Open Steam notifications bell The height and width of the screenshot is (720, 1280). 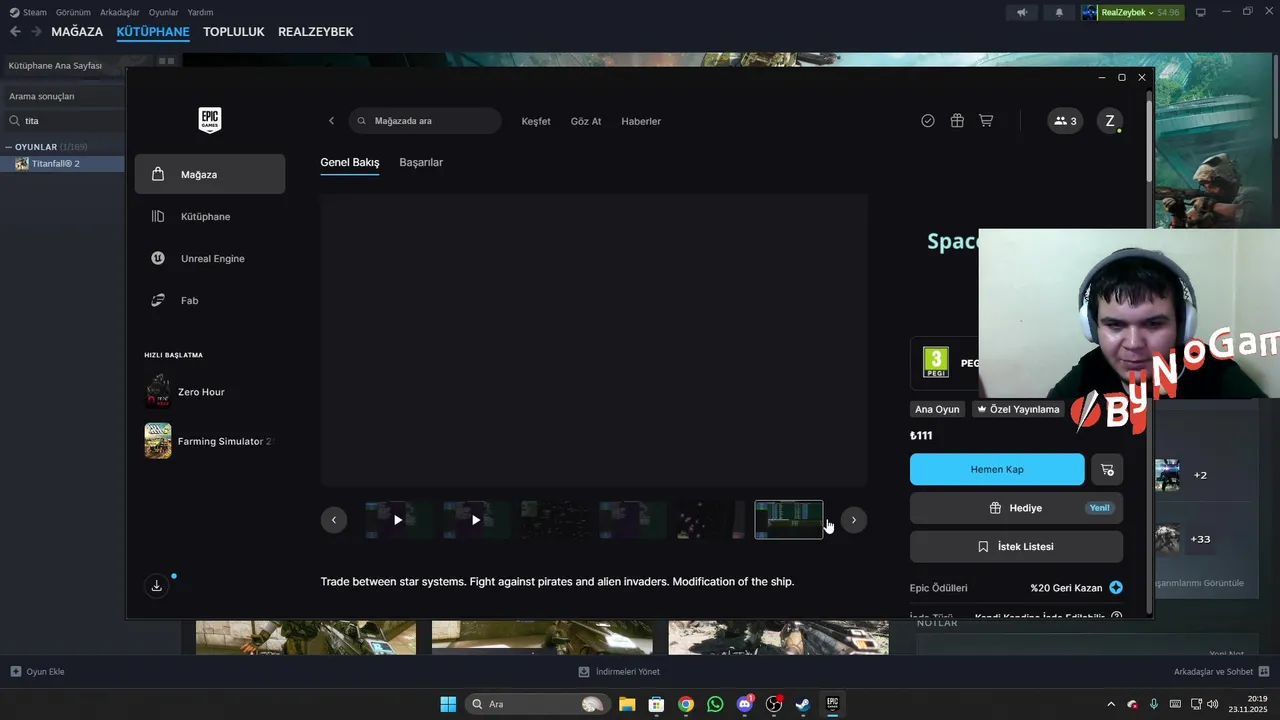1059,12
